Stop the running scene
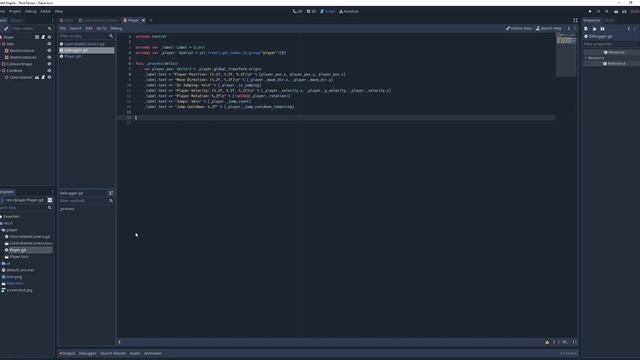Viewport: 640px width, 360px height. [607, 11]
